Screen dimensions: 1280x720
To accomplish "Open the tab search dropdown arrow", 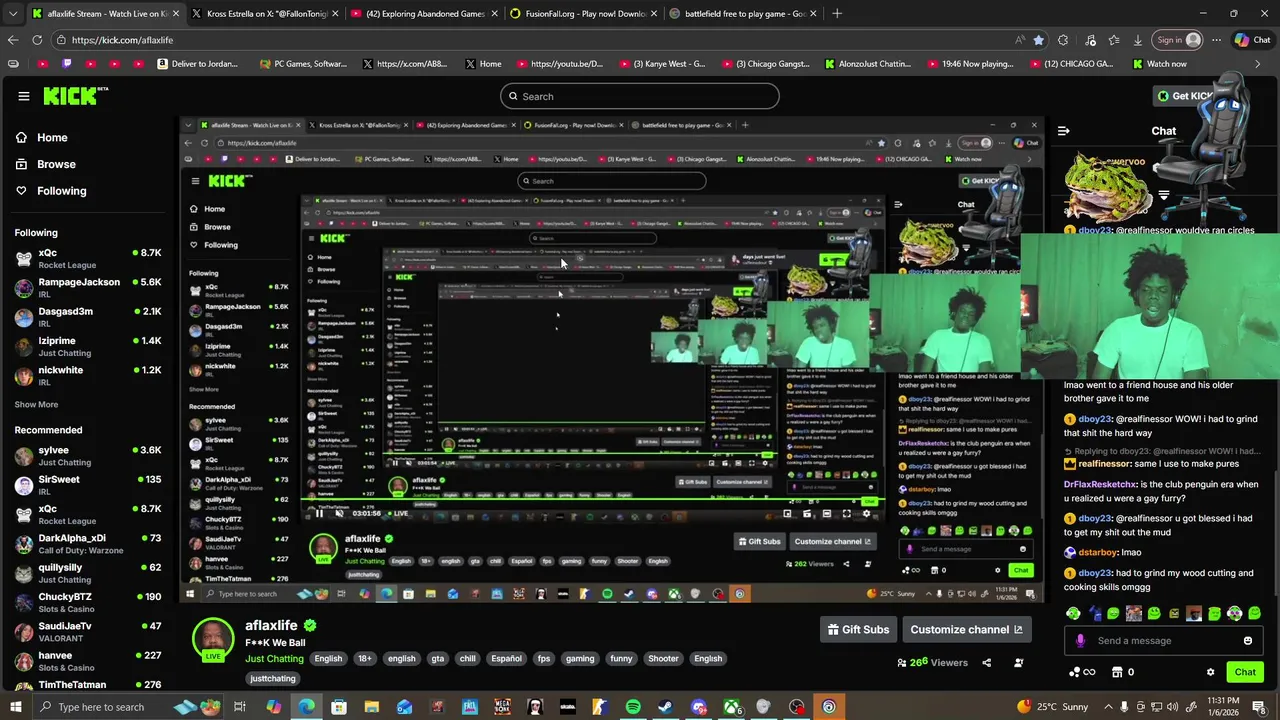I will click(15, 13).
